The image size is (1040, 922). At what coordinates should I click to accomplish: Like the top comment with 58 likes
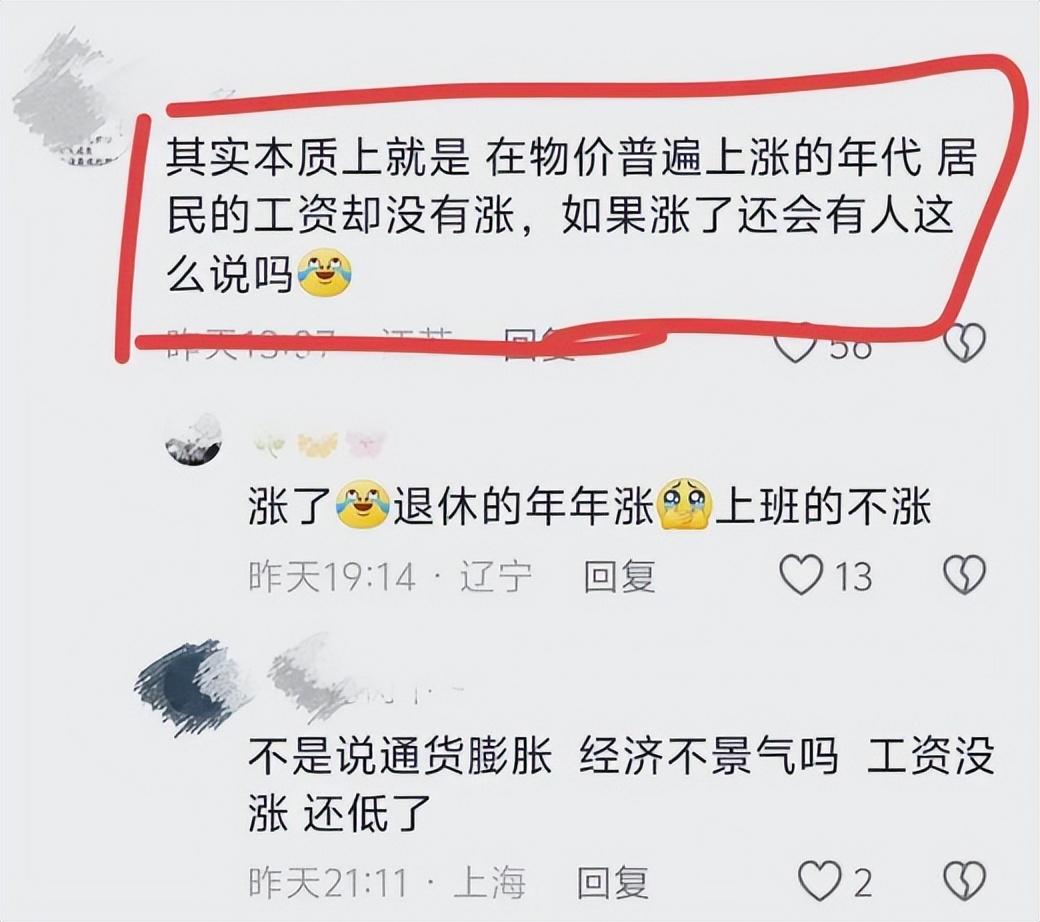pos(796,343)
